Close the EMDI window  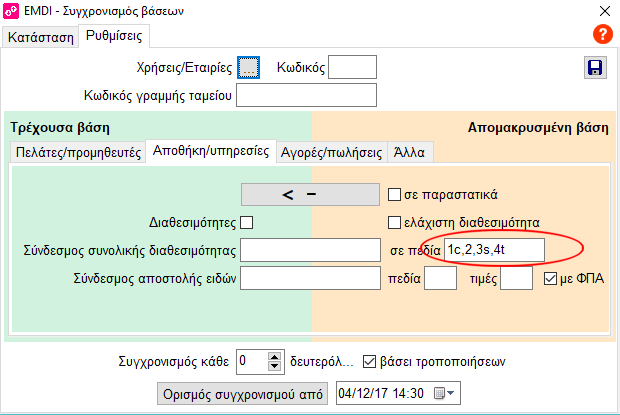click(x=605, y=11)
